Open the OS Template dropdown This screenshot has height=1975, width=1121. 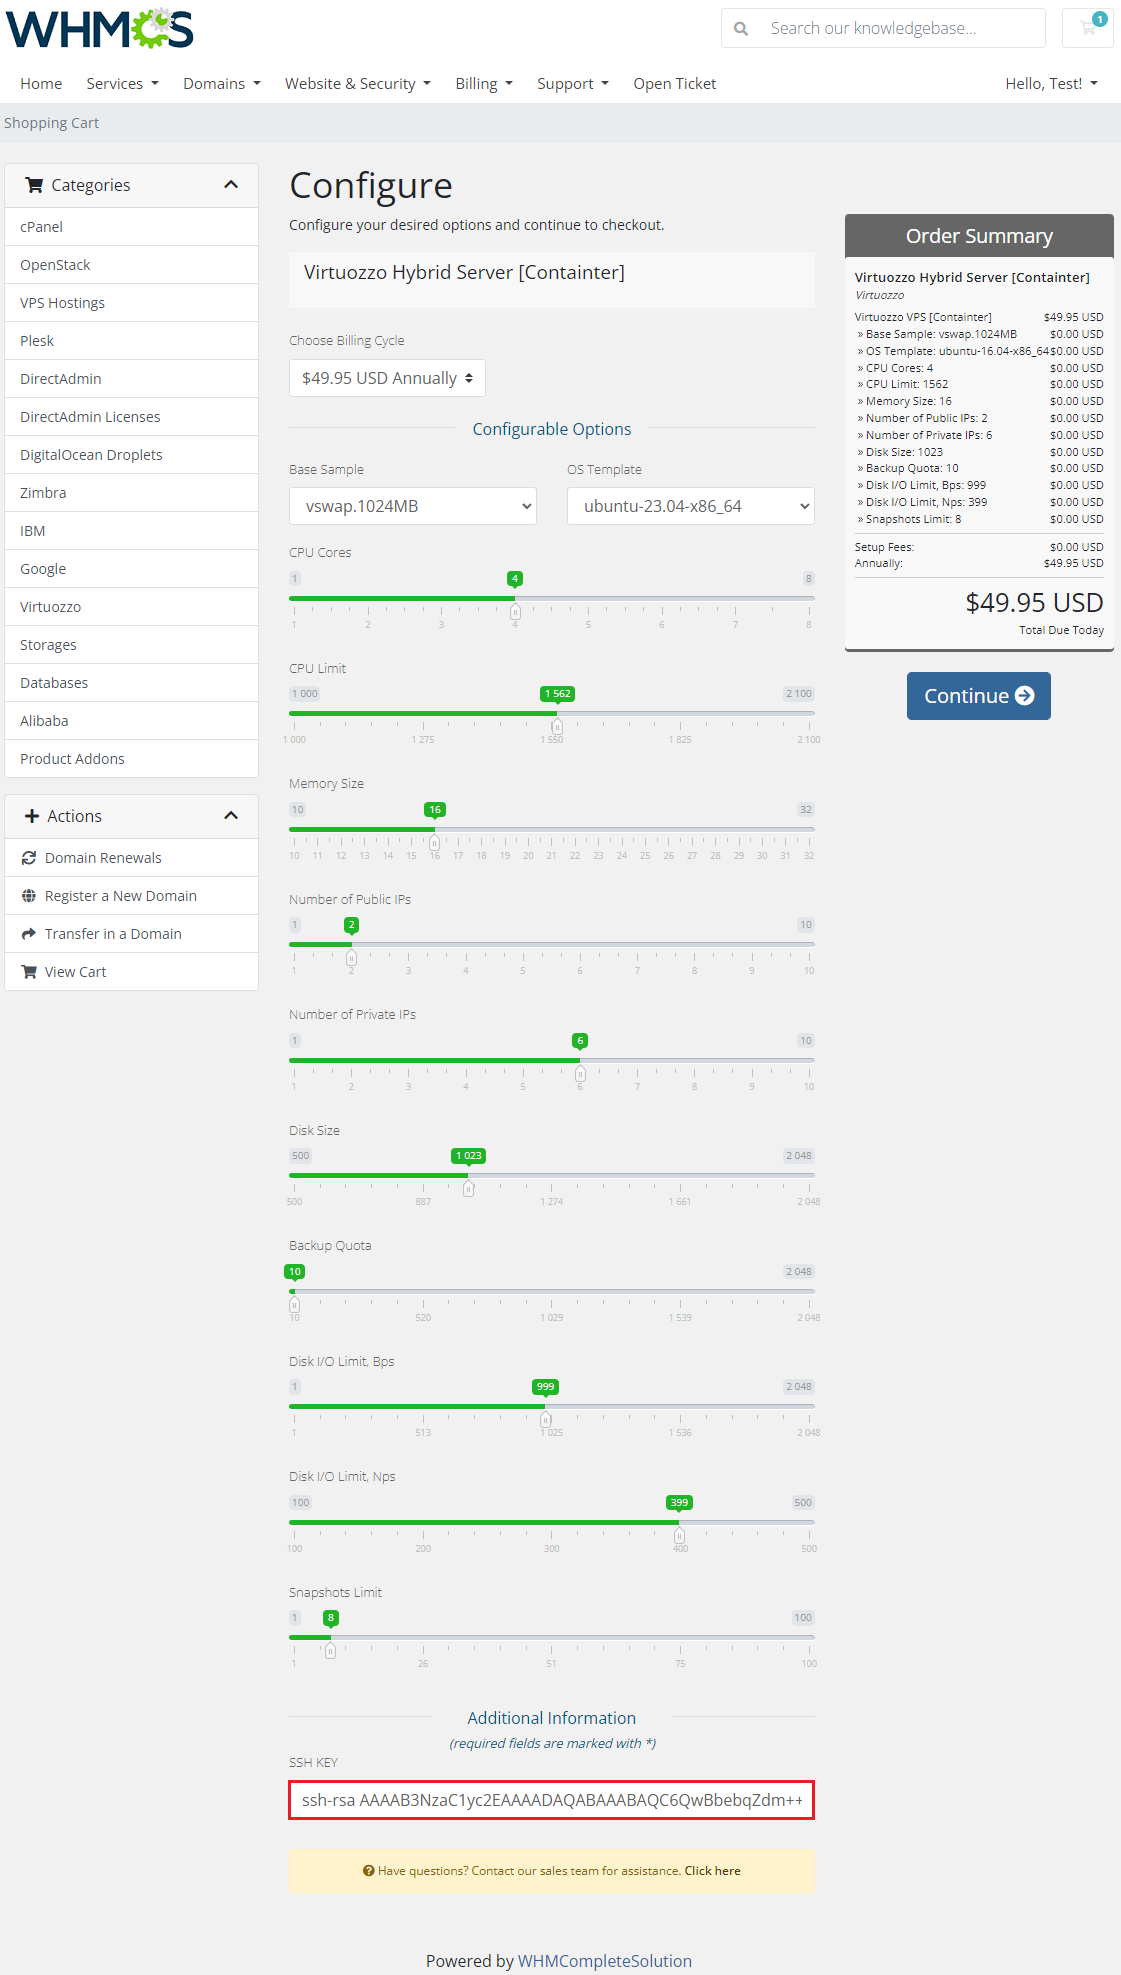691,506
